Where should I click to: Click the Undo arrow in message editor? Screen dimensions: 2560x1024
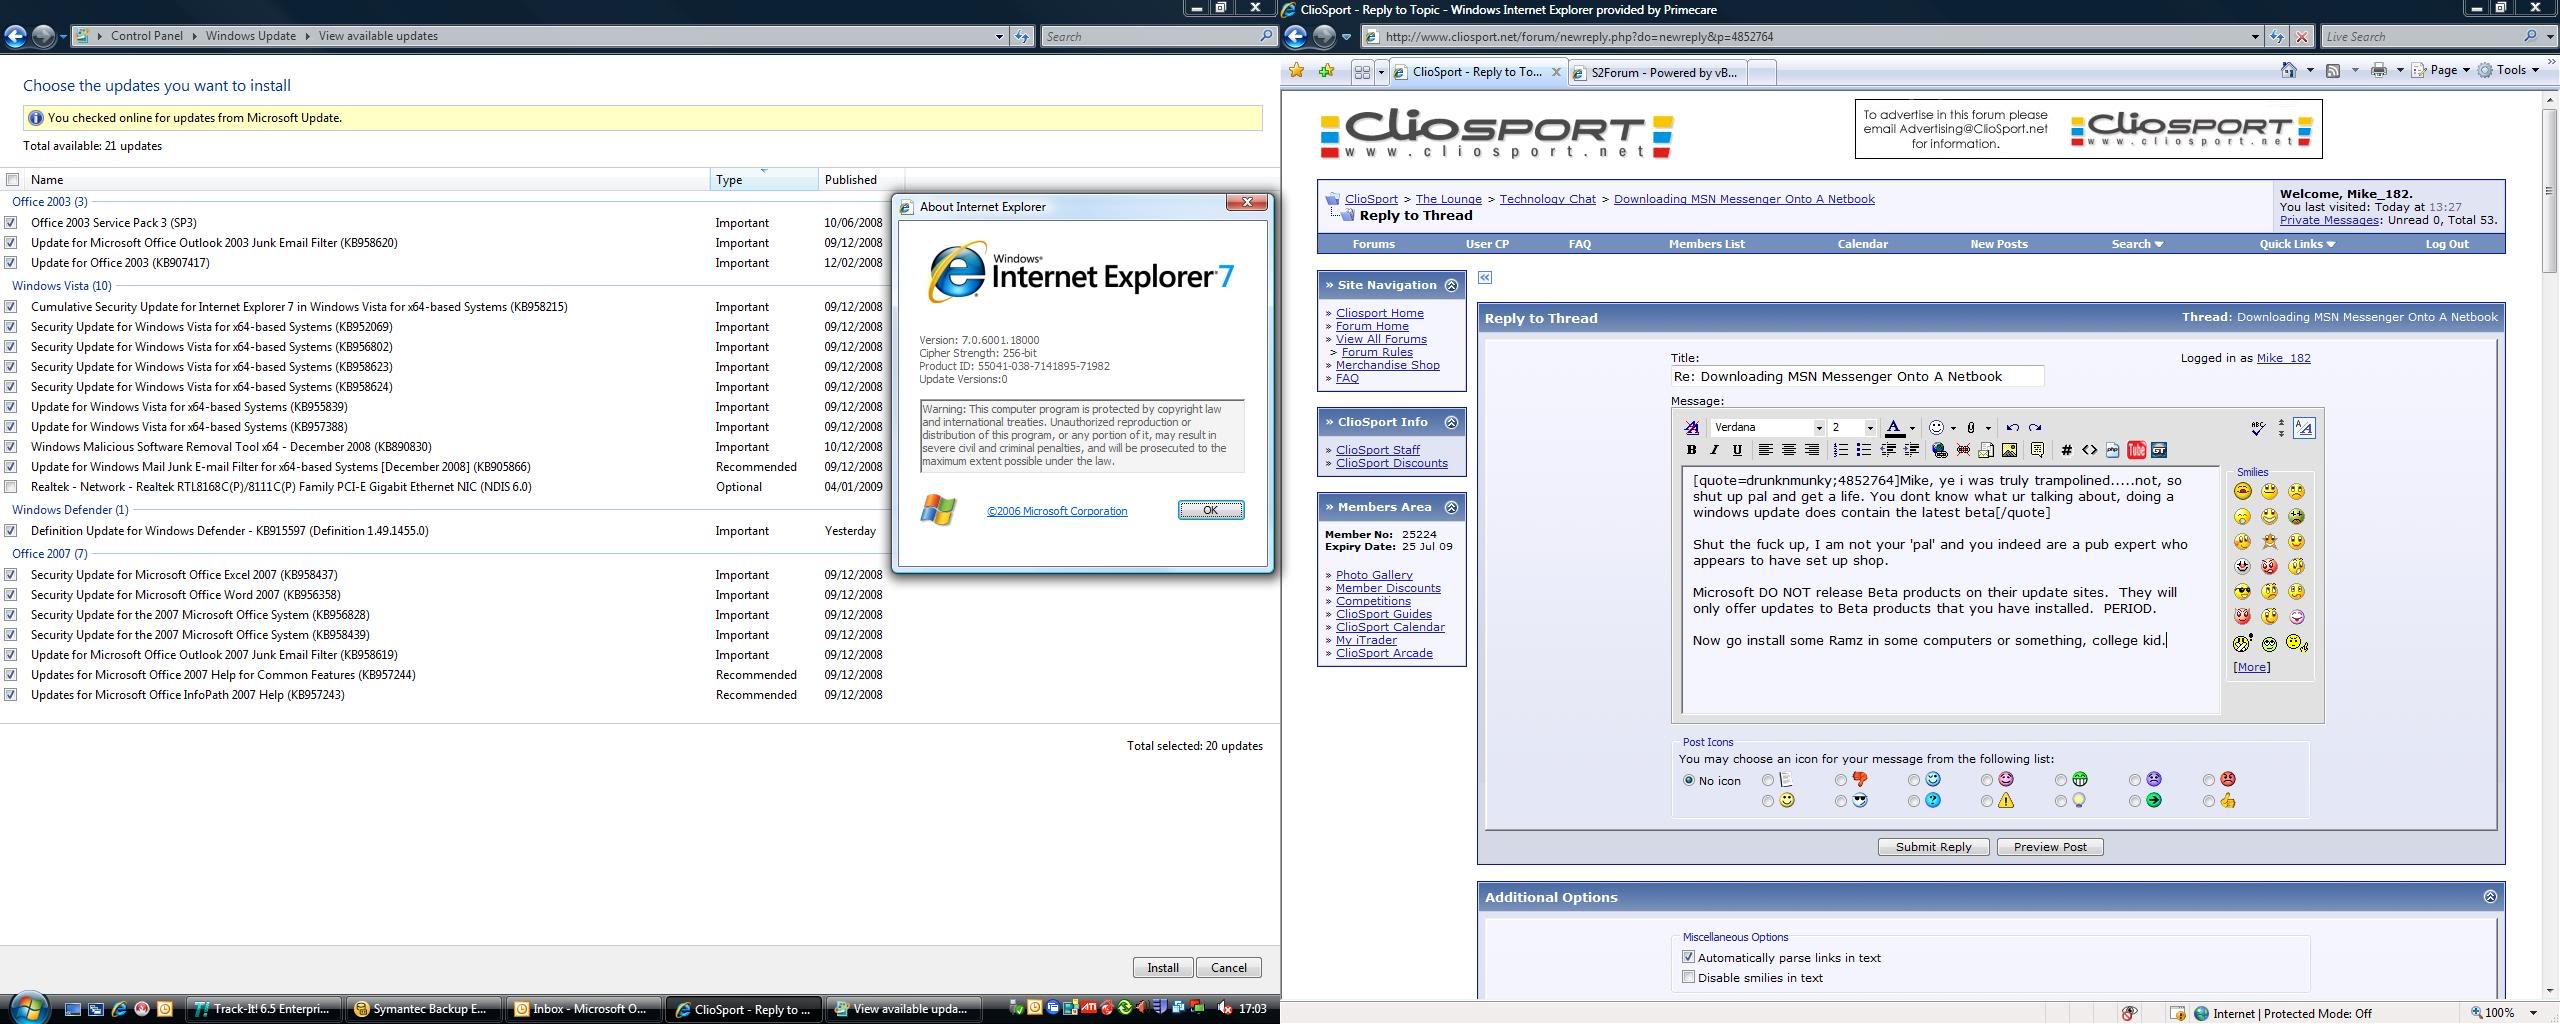2012,428
